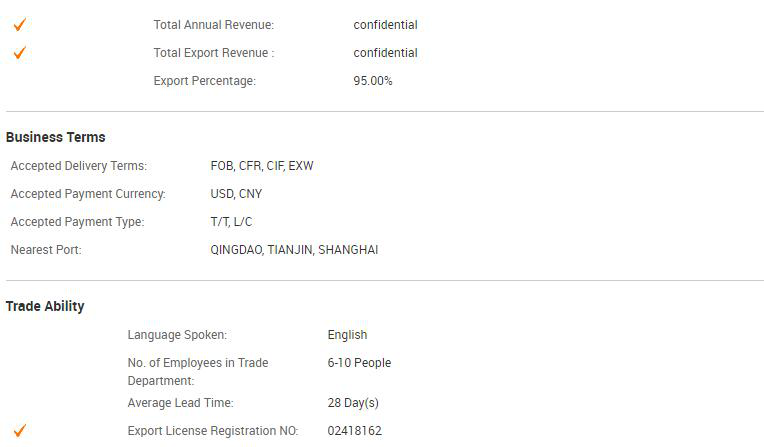Click the confidential value for Total Export Revenue
This screenshot has width=771, height=447.
[386, 53]
